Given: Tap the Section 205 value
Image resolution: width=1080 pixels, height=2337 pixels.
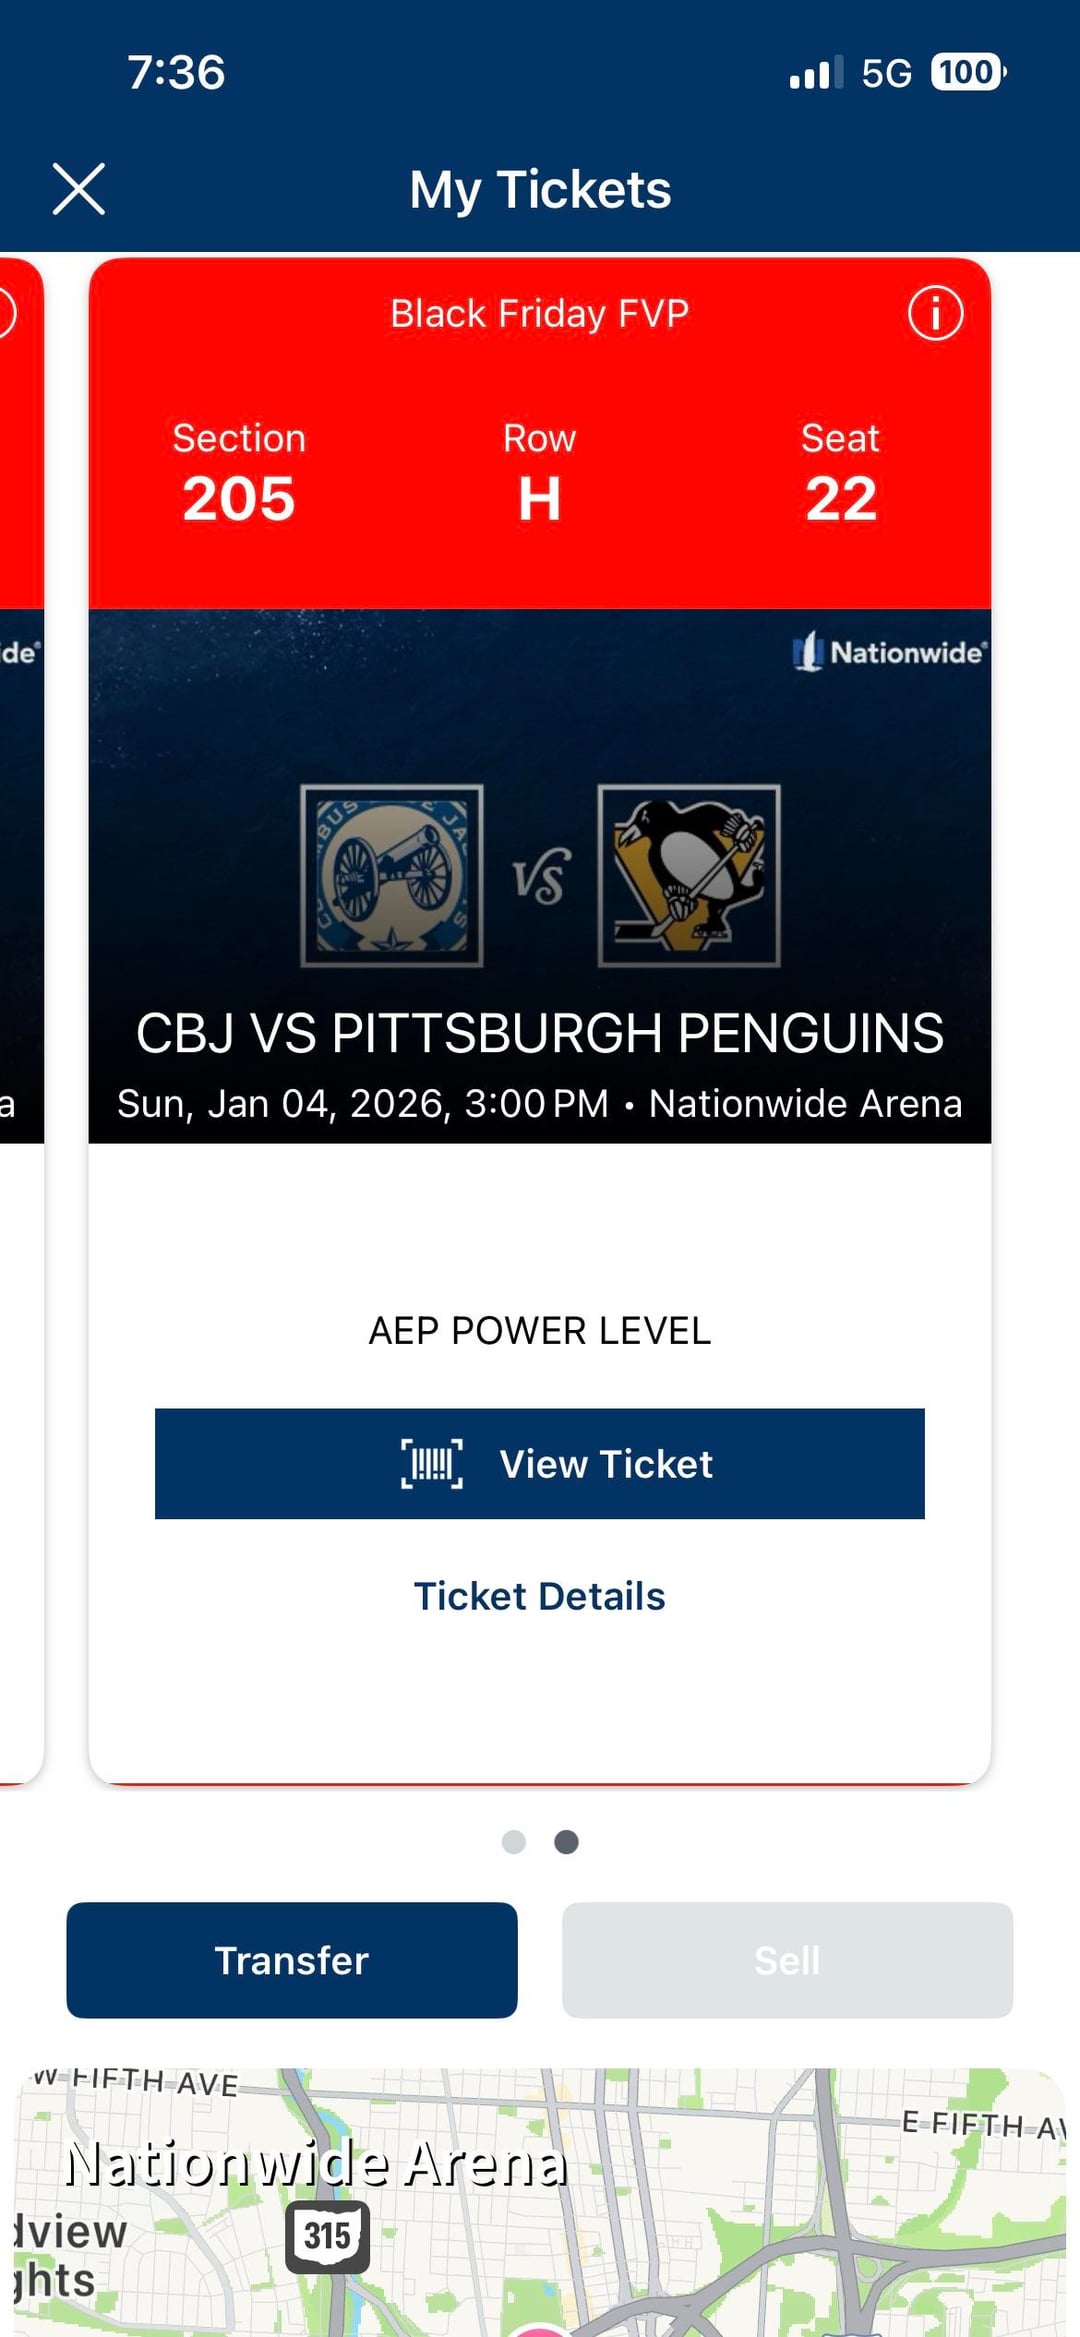Looking at the screenshot, I should click(239, 498).
